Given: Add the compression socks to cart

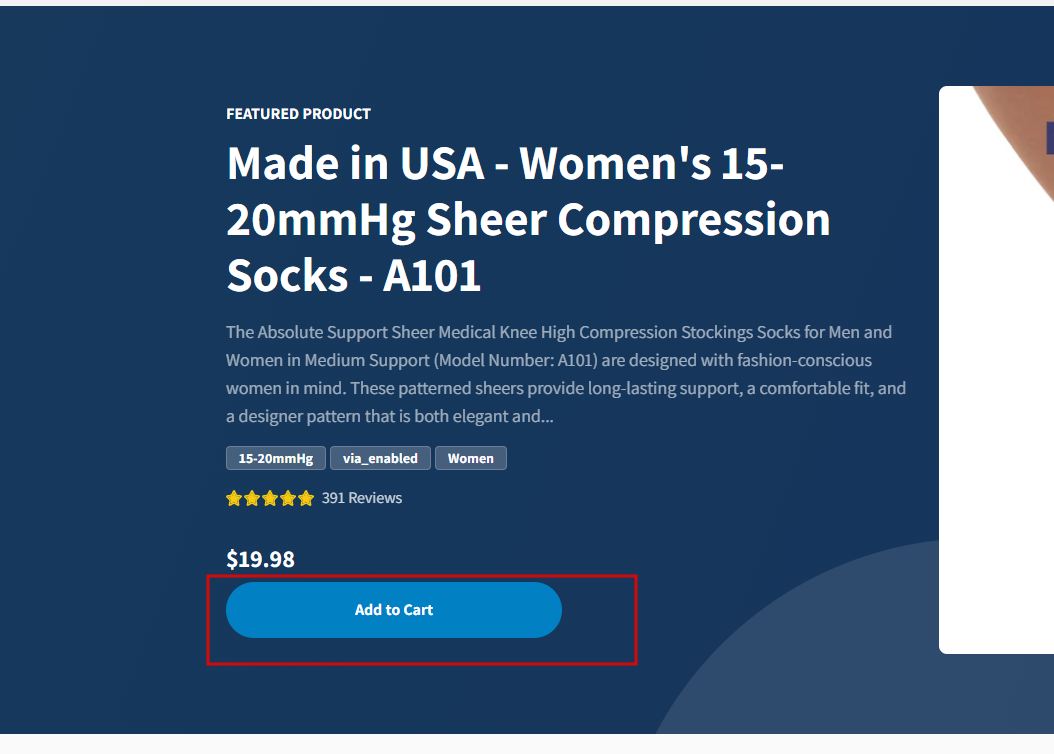Looking at the screenshot, I should (393, 610).
